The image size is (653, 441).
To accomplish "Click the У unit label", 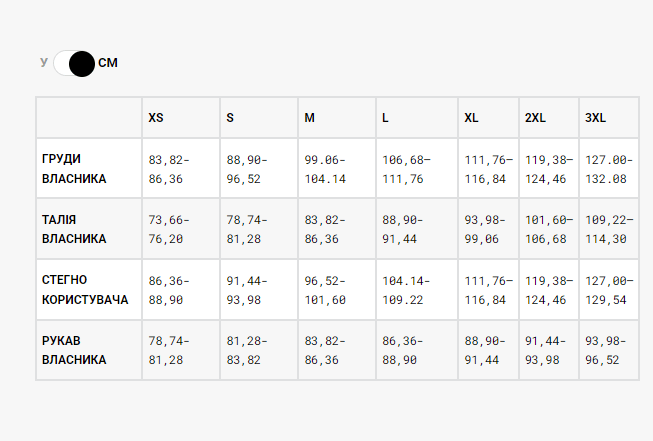I will click(x=44, y=63).
